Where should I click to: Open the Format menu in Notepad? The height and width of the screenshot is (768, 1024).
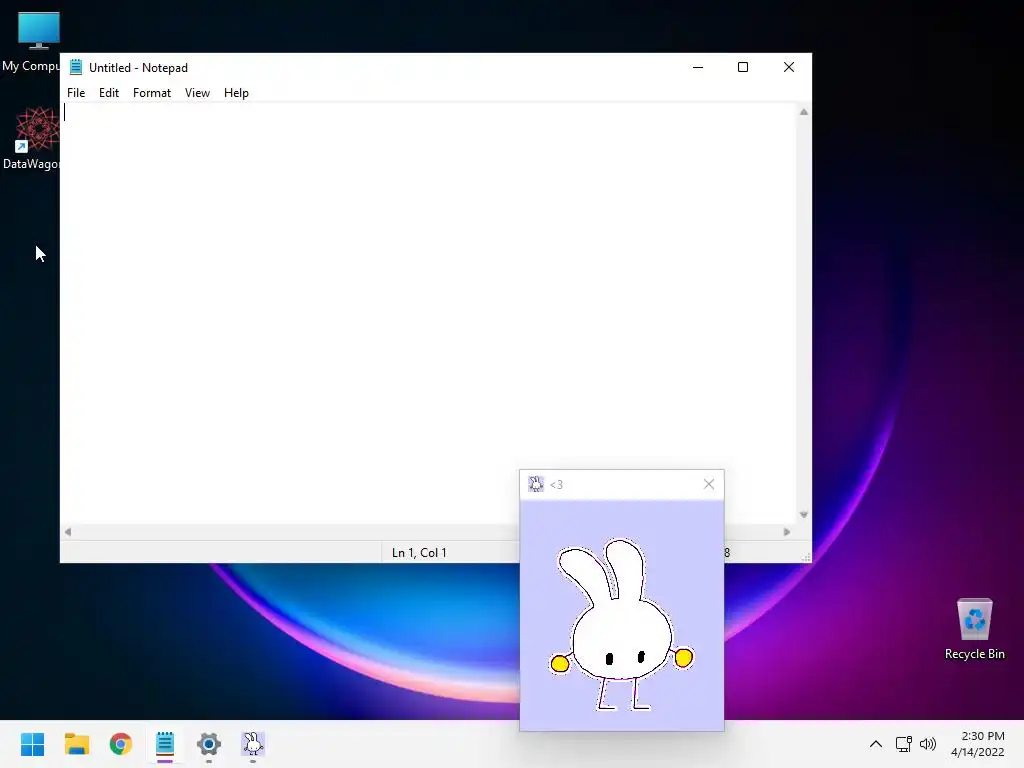point(152,93)
